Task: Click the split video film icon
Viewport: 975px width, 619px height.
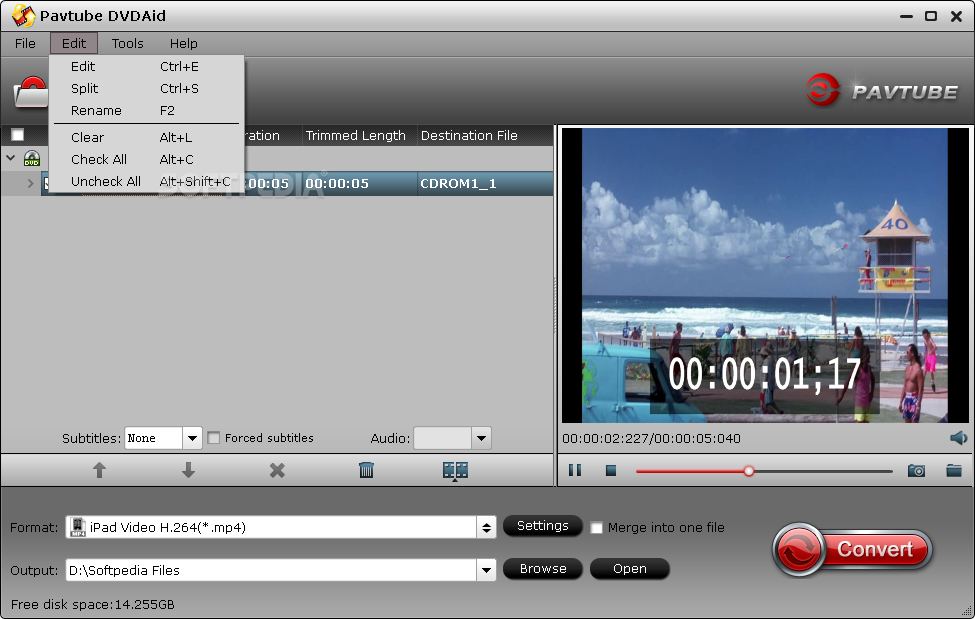Action: pyautogui.click(x=455, y=471)
